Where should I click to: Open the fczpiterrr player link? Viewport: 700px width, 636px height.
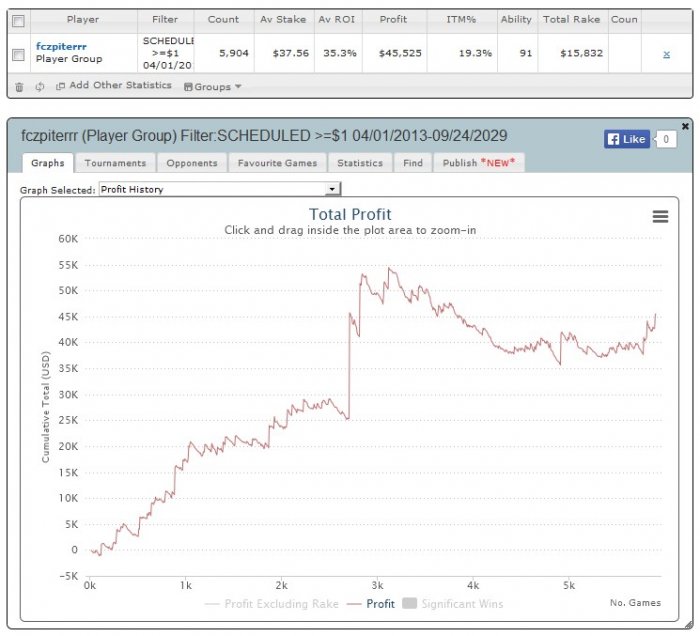tap(61, 46)
